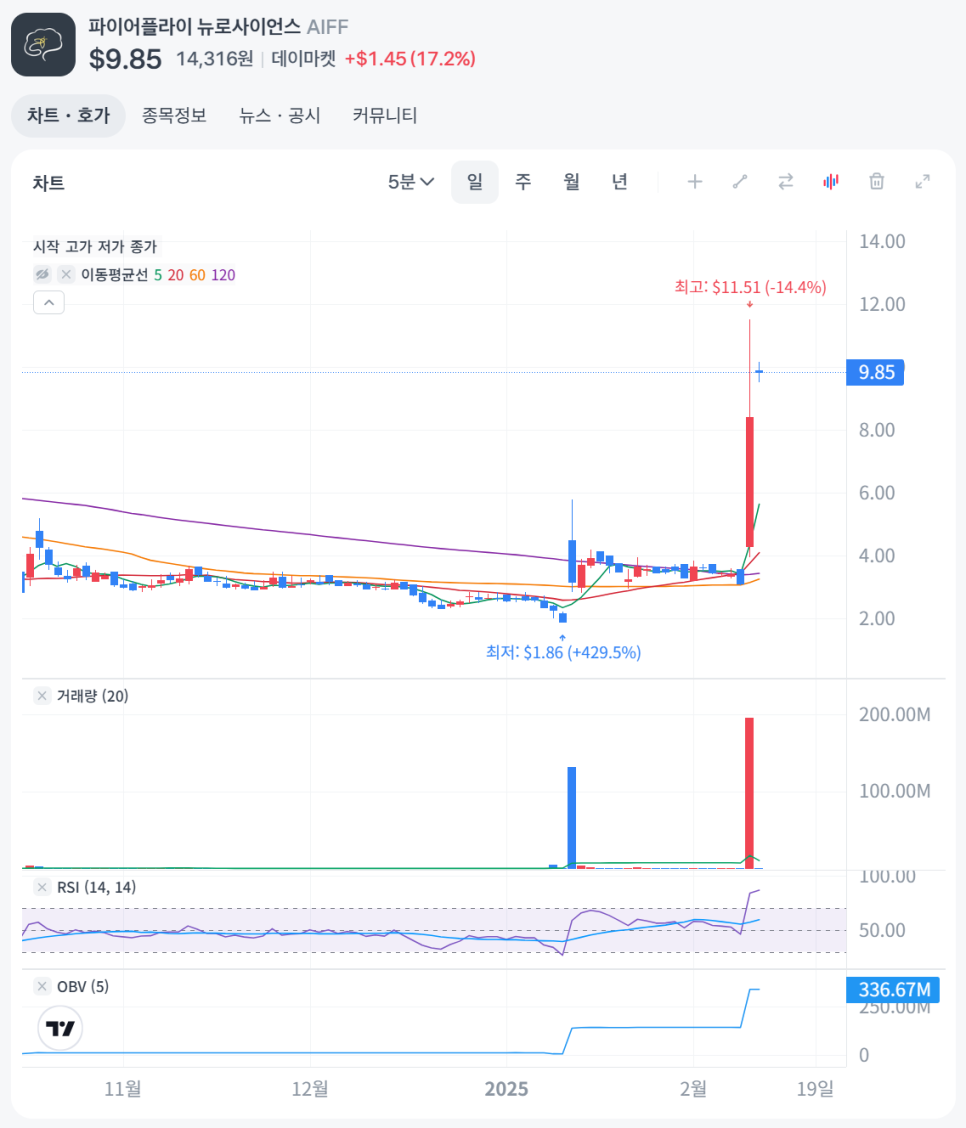
Task: Remove volume (20) indicator with X
Action: tap(42, 696)
